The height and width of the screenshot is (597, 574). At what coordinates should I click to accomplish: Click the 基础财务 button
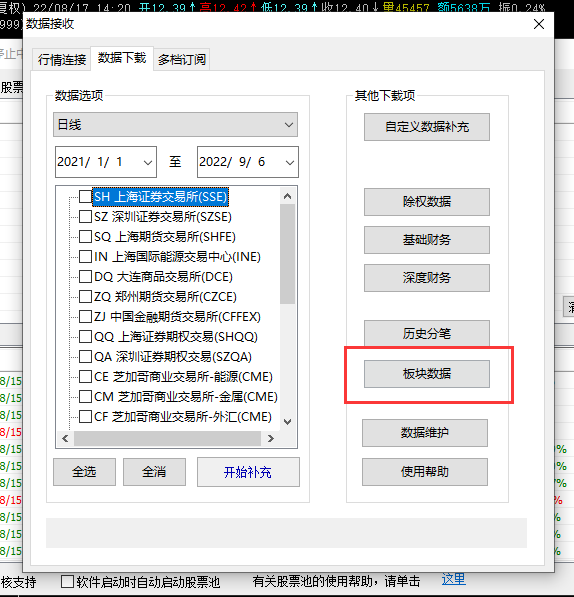coord(427,240)
